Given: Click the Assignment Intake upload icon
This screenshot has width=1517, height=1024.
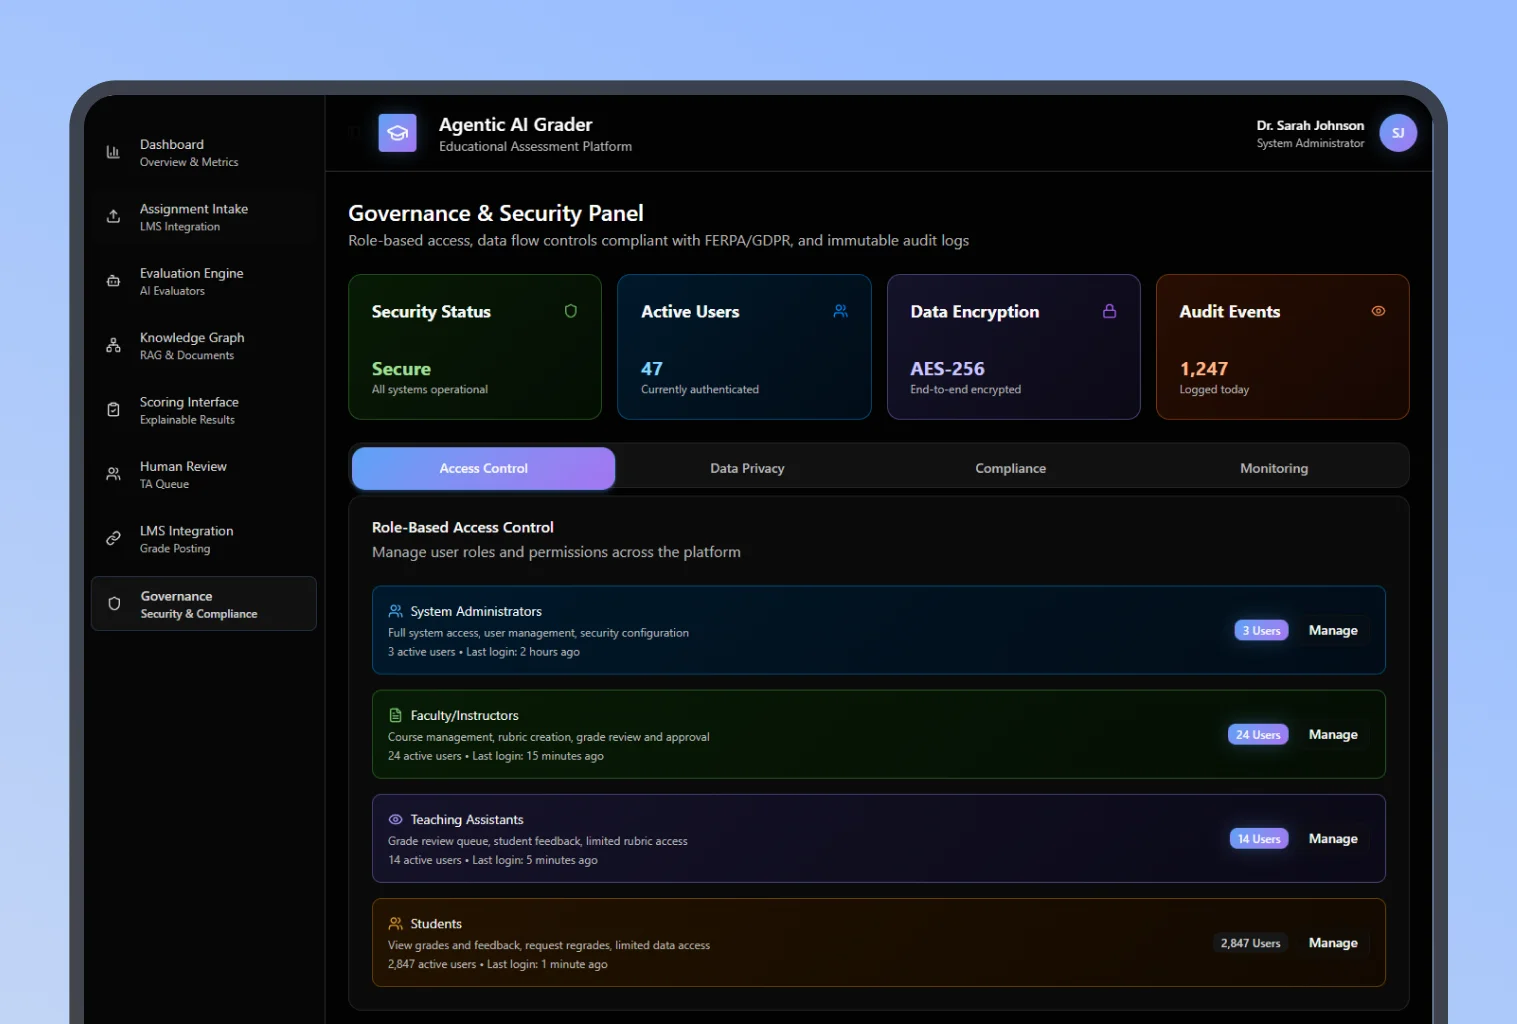Looking at the screenshot, I should [115, 216].
